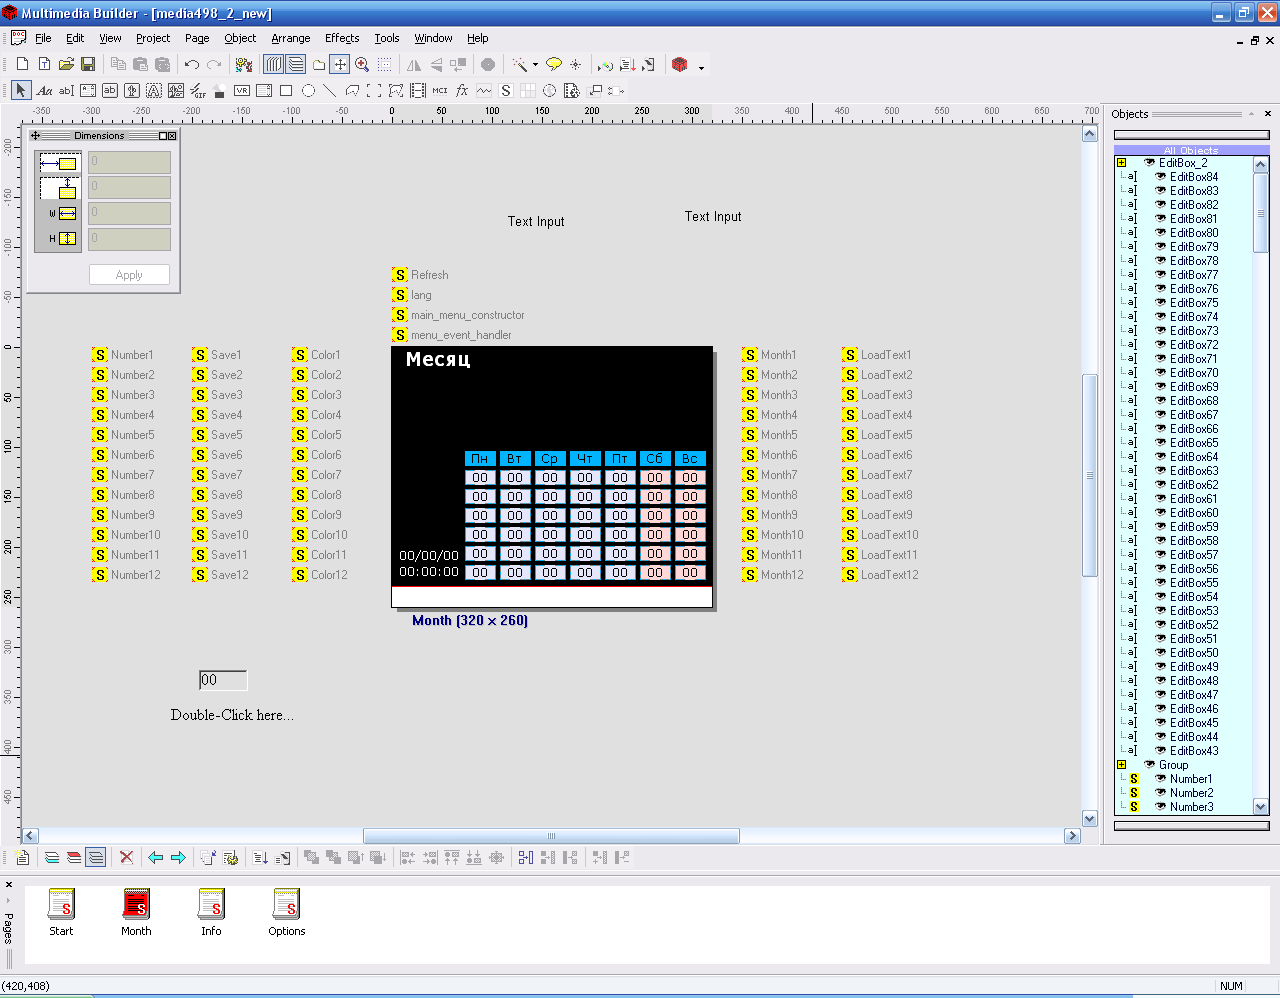The height and width of the screenshot is (998, 1280).
Task: Click the red X delete page icon
Action: point(126,857)
